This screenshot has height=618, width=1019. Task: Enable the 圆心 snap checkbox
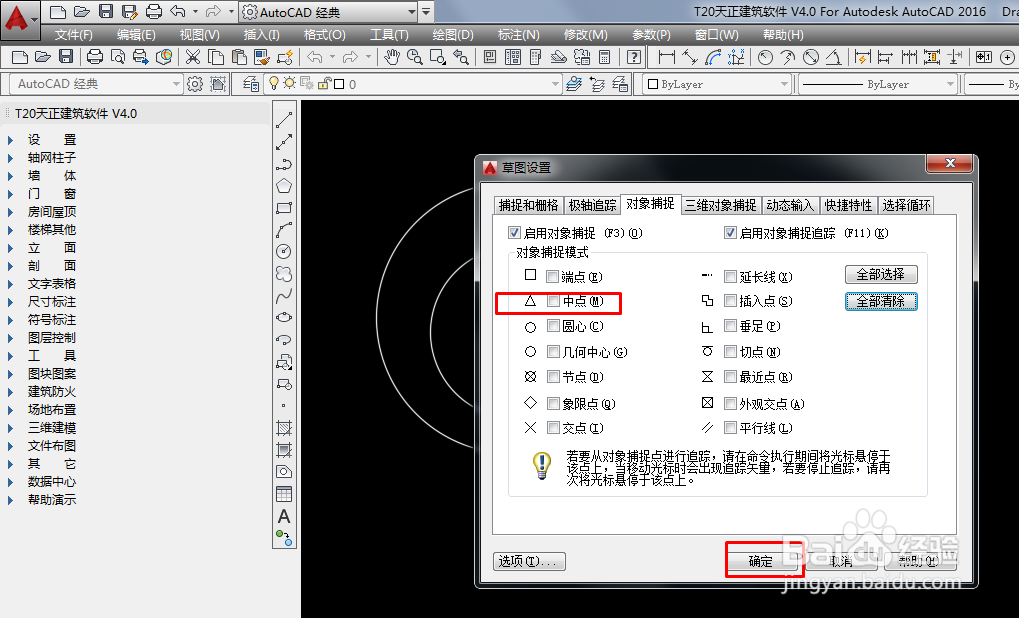point(553,326)
